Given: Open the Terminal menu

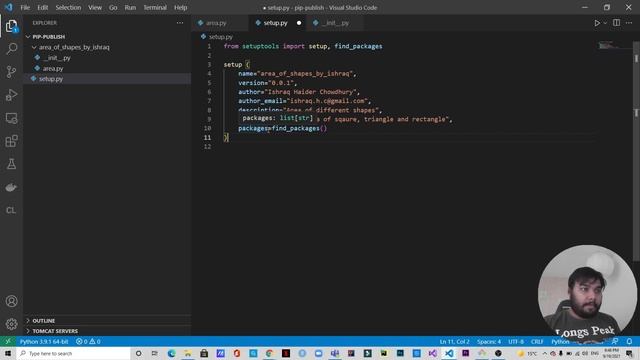Looking at the screenshot, I should [155, 7].
